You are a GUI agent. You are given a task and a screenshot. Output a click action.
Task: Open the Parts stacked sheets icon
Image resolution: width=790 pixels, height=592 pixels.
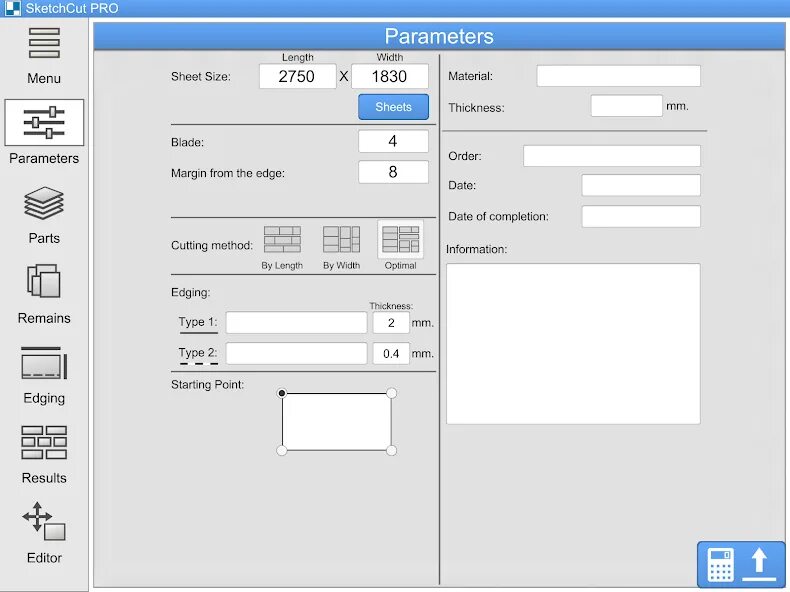point(44,203)
